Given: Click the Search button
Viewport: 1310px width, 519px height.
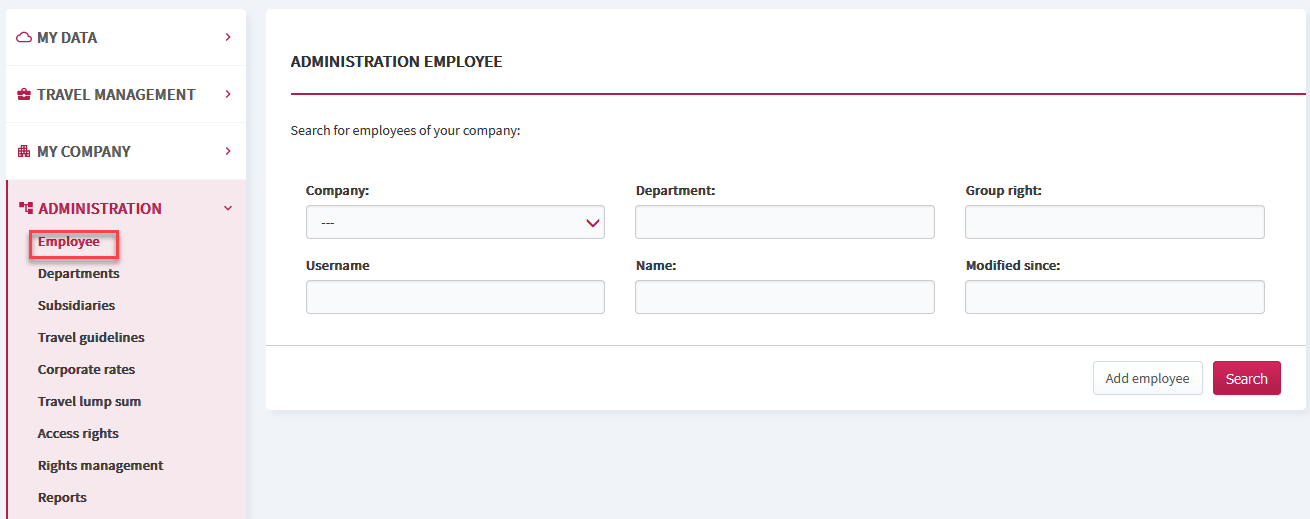Looking at the screenshot, I should point(1247,378).
